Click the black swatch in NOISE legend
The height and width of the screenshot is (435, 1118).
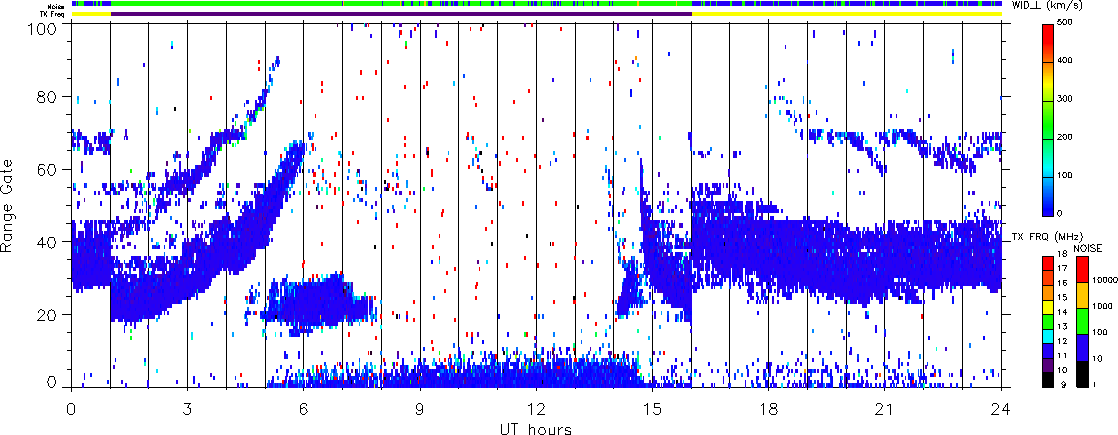coord(1080,374)
